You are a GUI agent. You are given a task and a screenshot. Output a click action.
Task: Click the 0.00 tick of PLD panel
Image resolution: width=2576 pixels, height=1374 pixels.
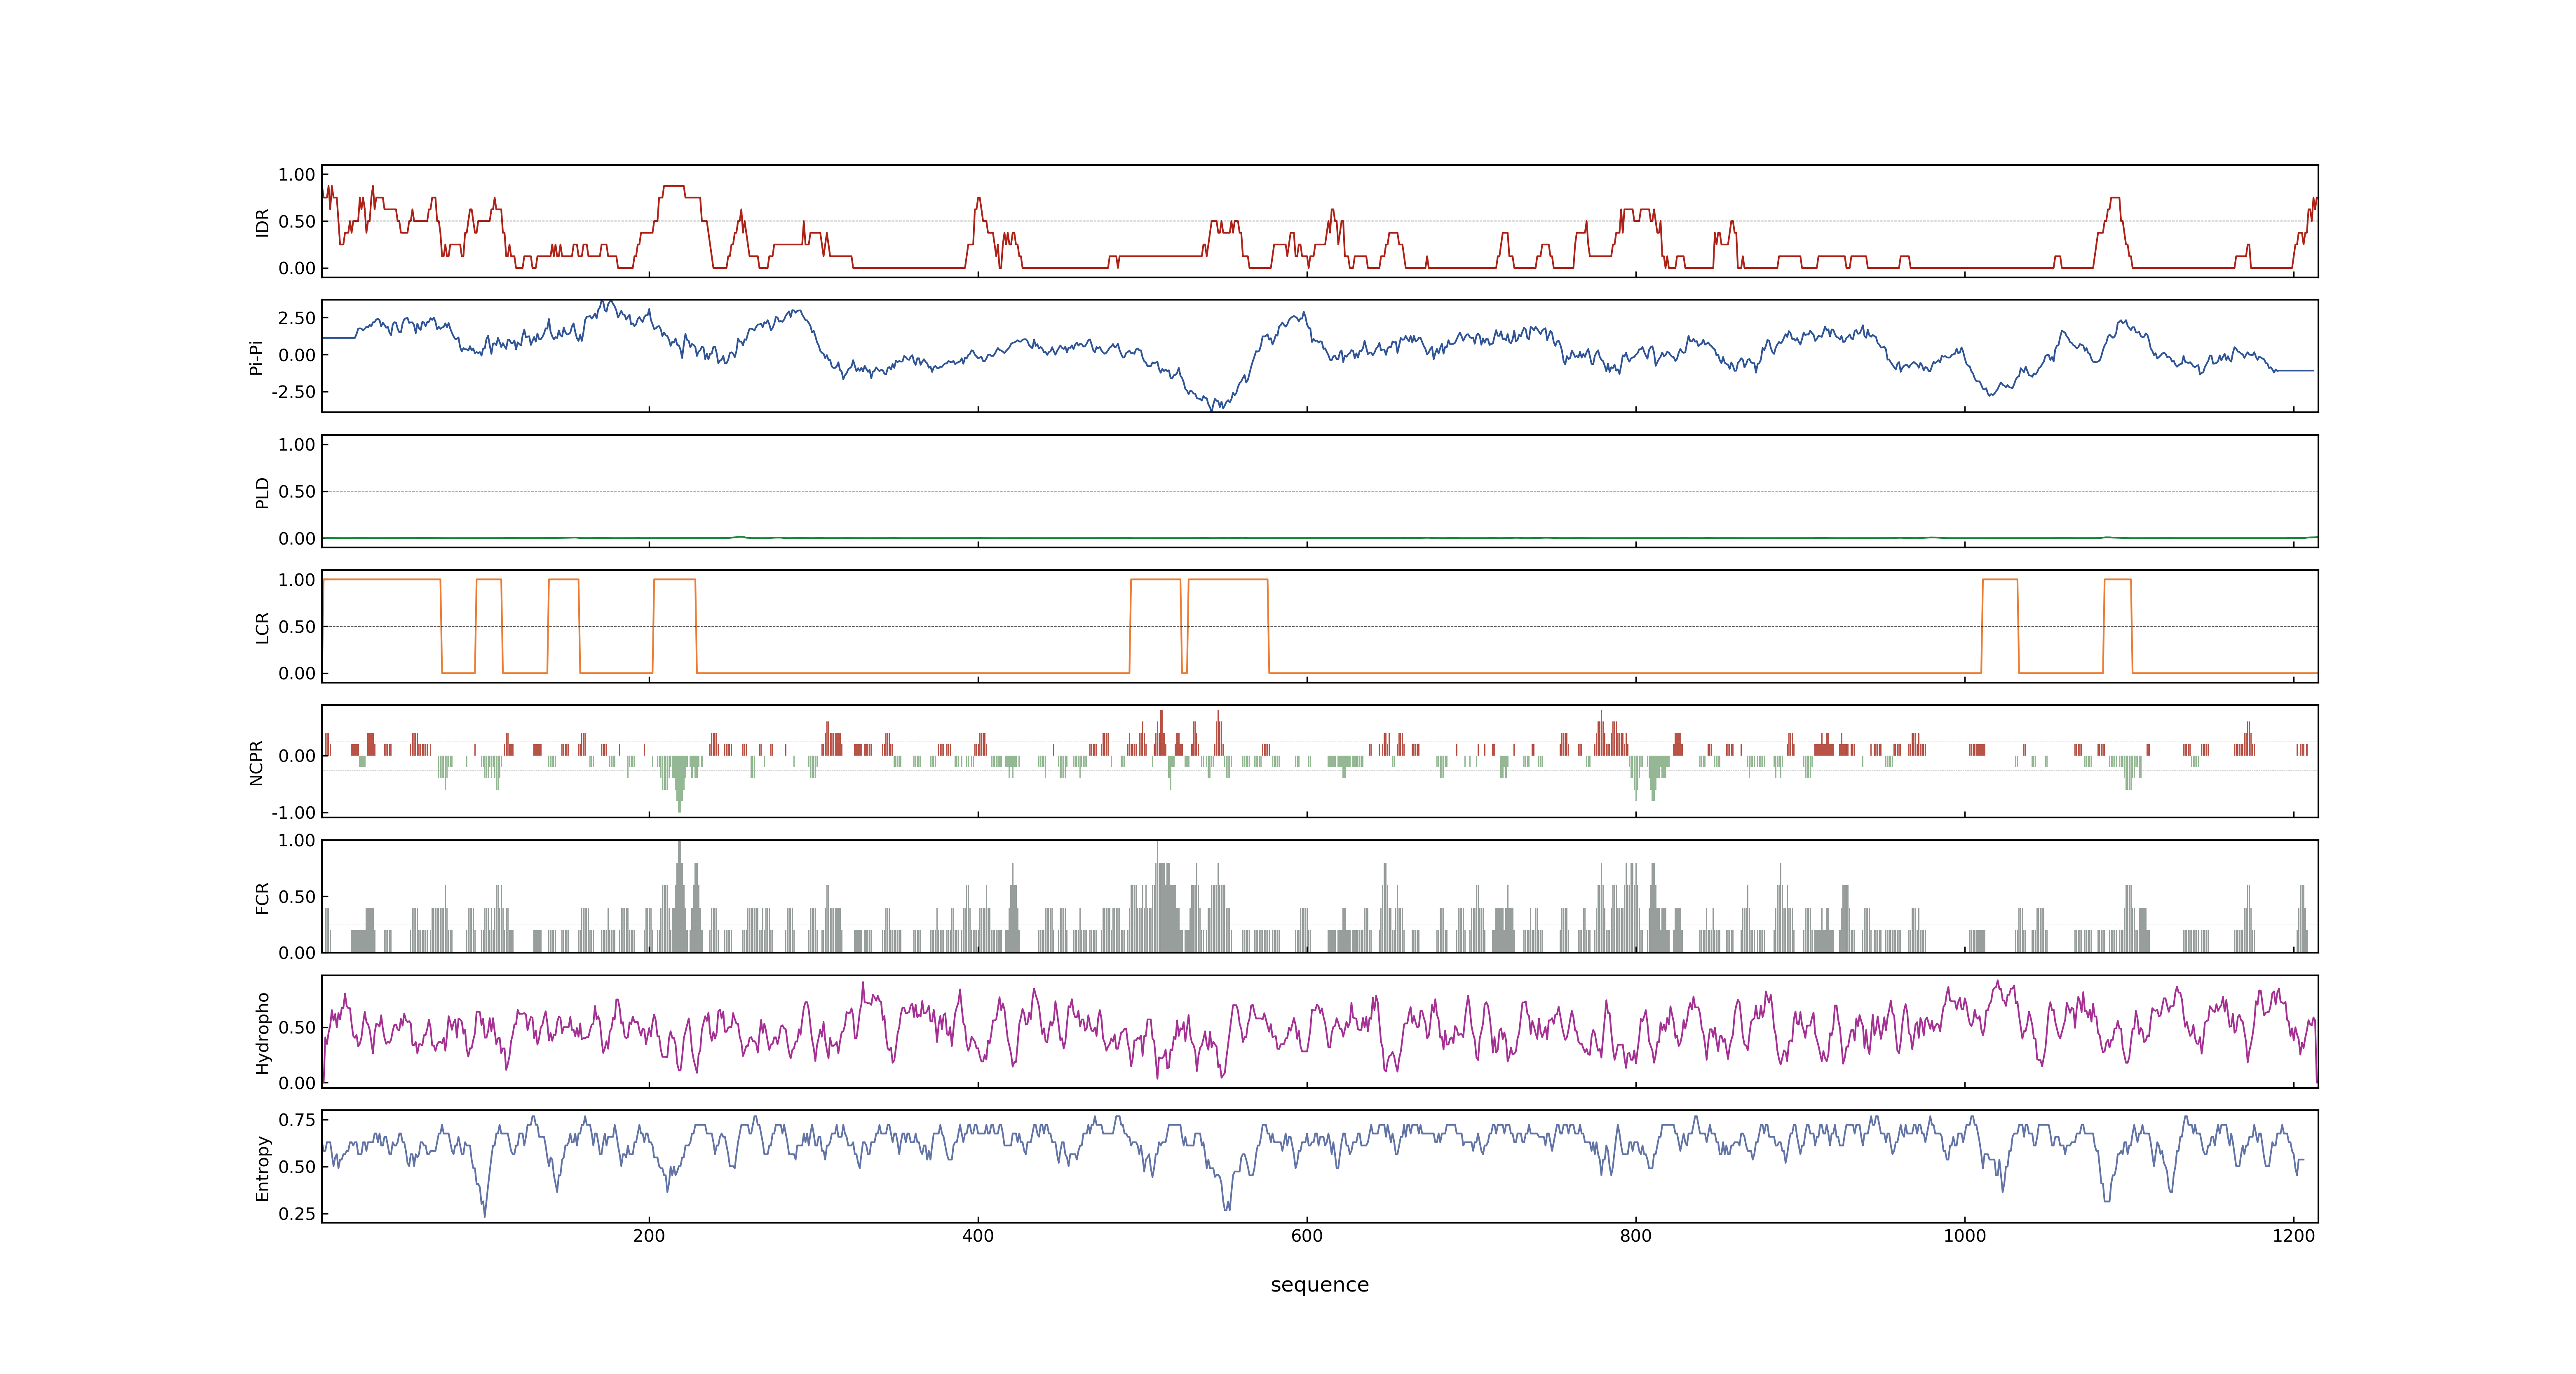297,539
